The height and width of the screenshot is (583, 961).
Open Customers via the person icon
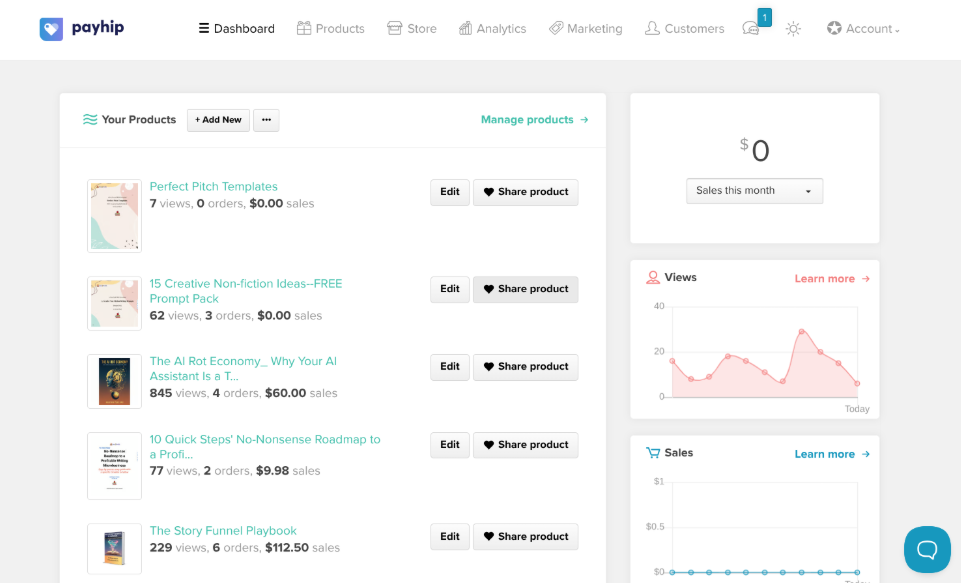653,28
